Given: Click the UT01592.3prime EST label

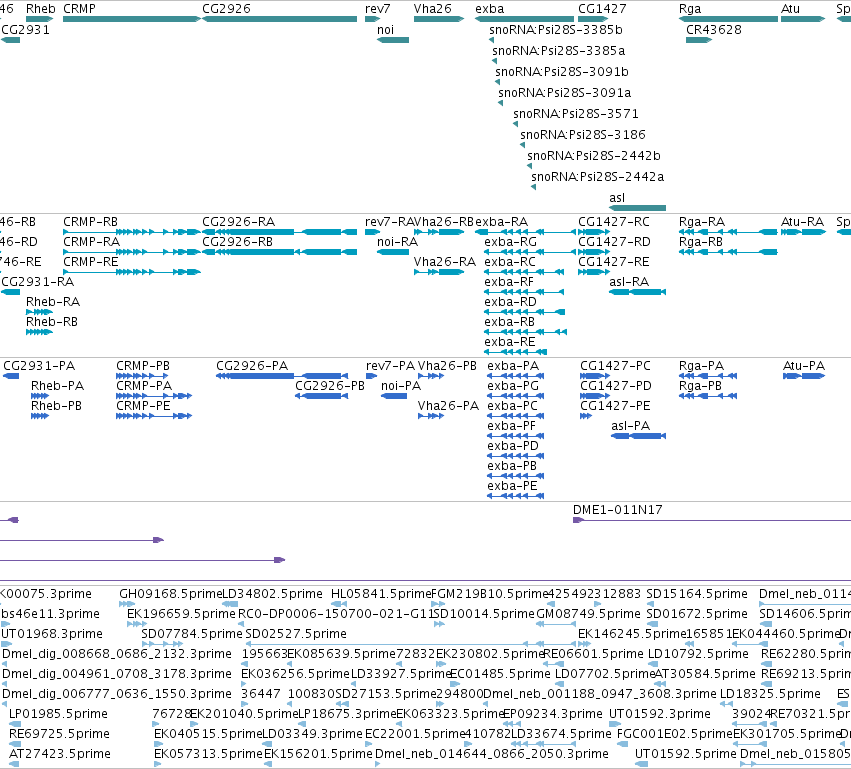Looking at the screenshot, I should (659, 714).
